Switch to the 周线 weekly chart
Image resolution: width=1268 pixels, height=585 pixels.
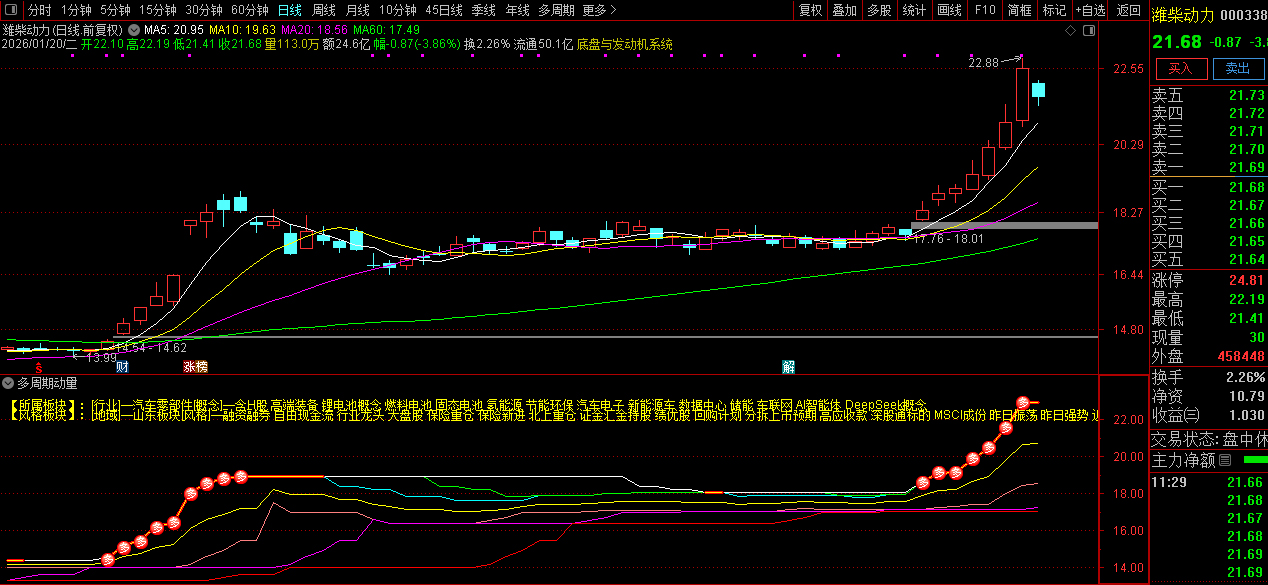pos(323,10)
